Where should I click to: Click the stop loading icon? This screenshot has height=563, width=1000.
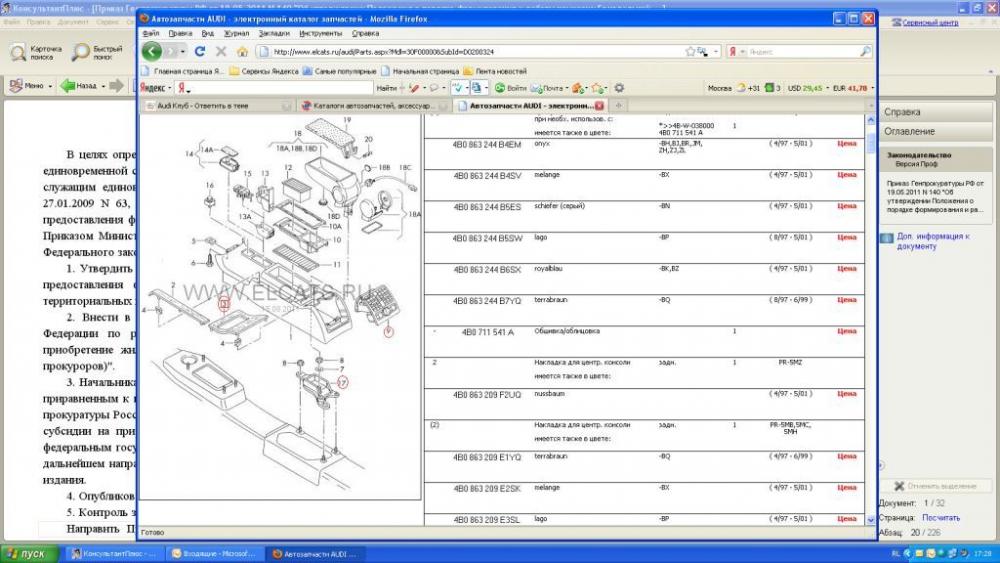click(x=220, y=51)
